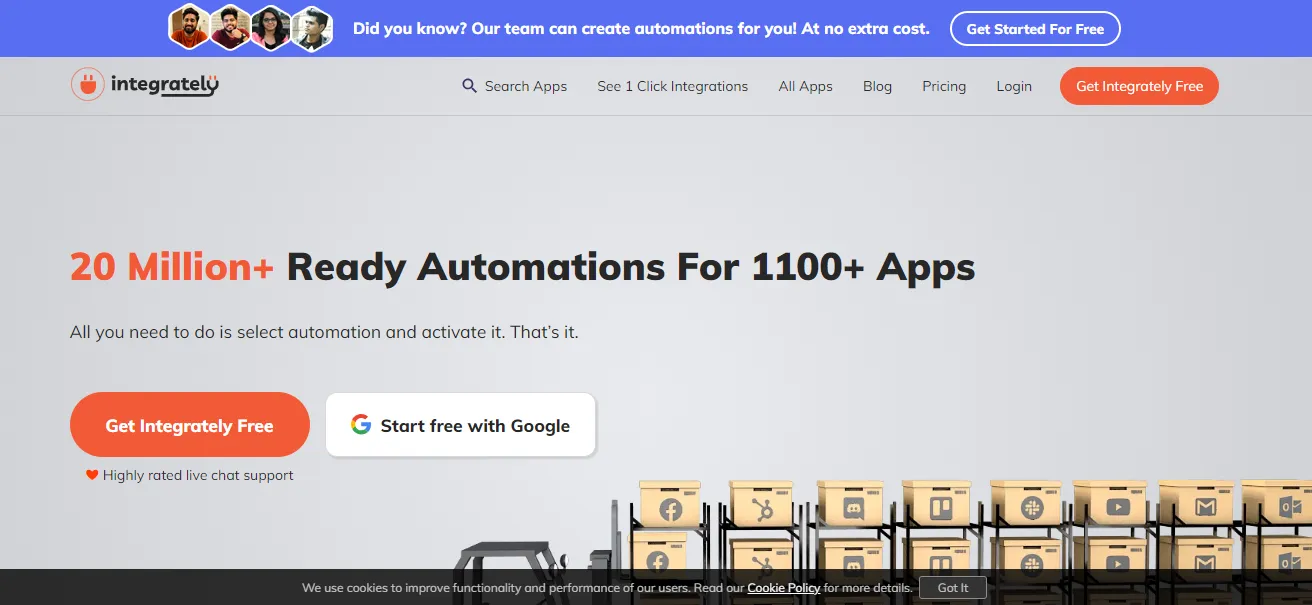Dismiss cookie notice with Got It
The height and width of the screenshot is (605, 1312).
coord(953,588)
